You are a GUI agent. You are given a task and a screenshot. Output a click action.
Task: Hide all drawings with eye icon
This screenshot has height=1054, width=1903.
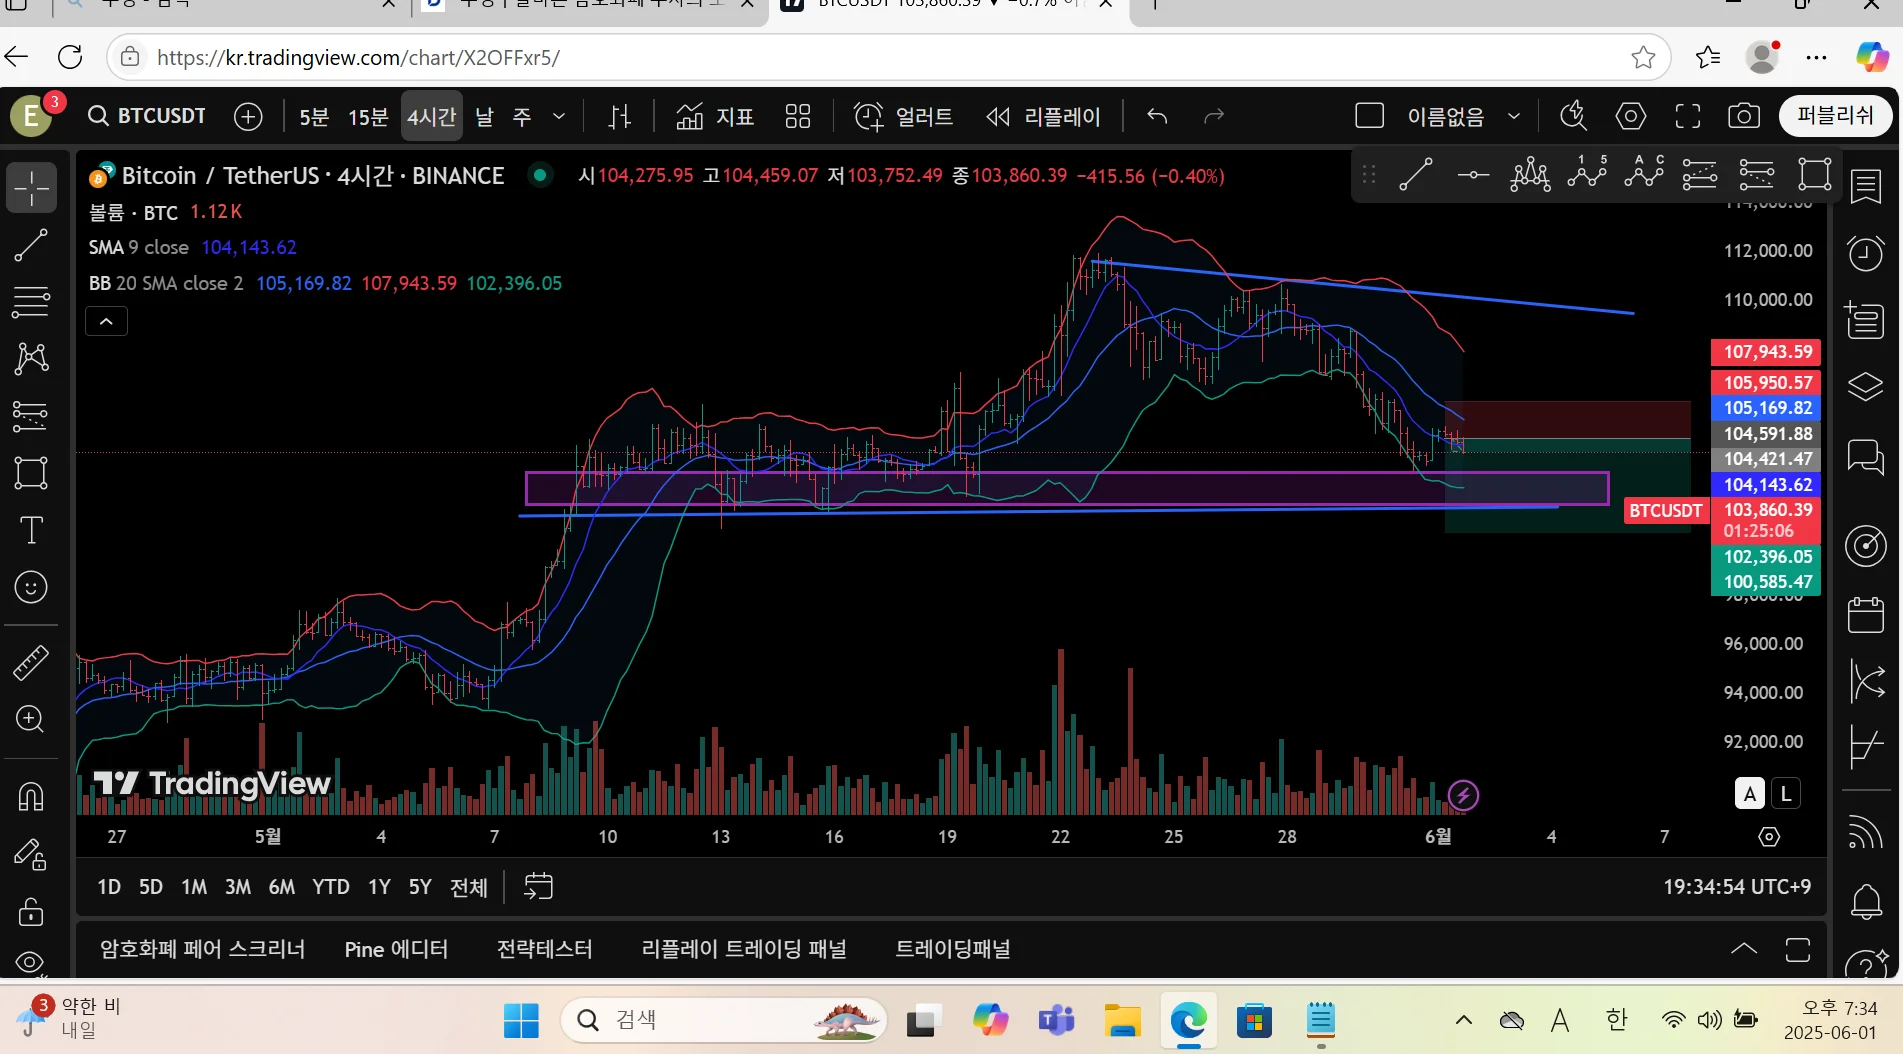[31, 962]
